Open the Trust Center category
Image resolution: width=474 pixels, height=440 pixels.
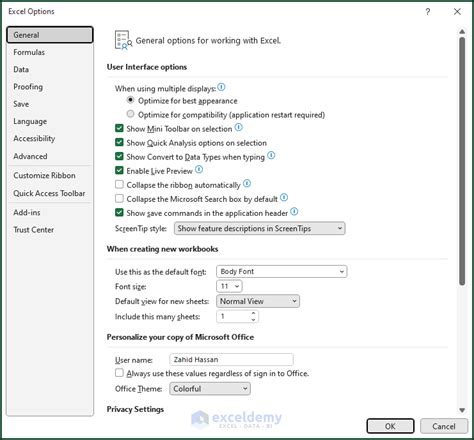[x=50, y=230]
